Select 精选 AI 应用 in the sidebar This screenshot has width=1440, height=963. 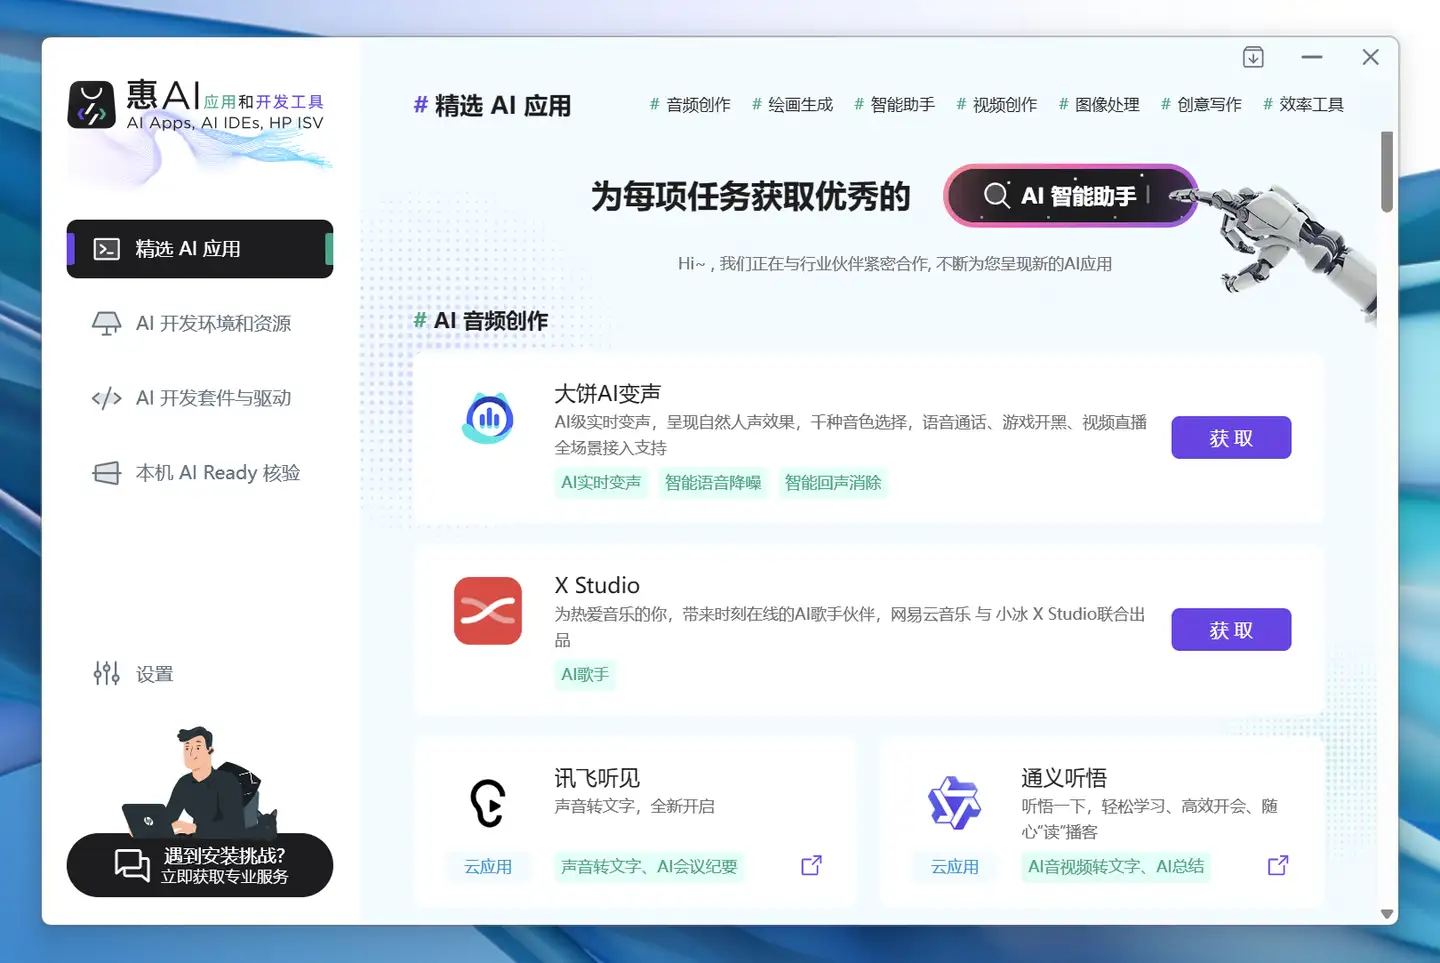(200, 249)
